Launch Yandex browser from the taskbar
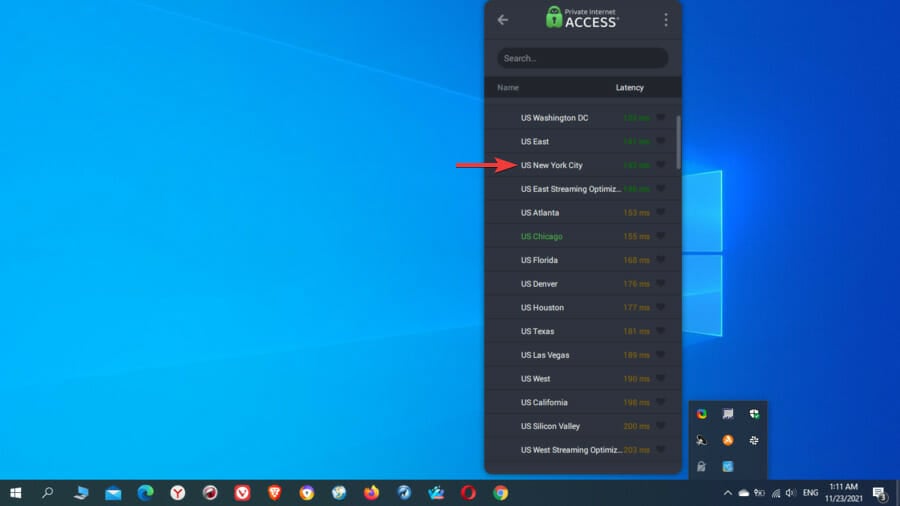This screenshot has width=900, height=506. [177, 493]
